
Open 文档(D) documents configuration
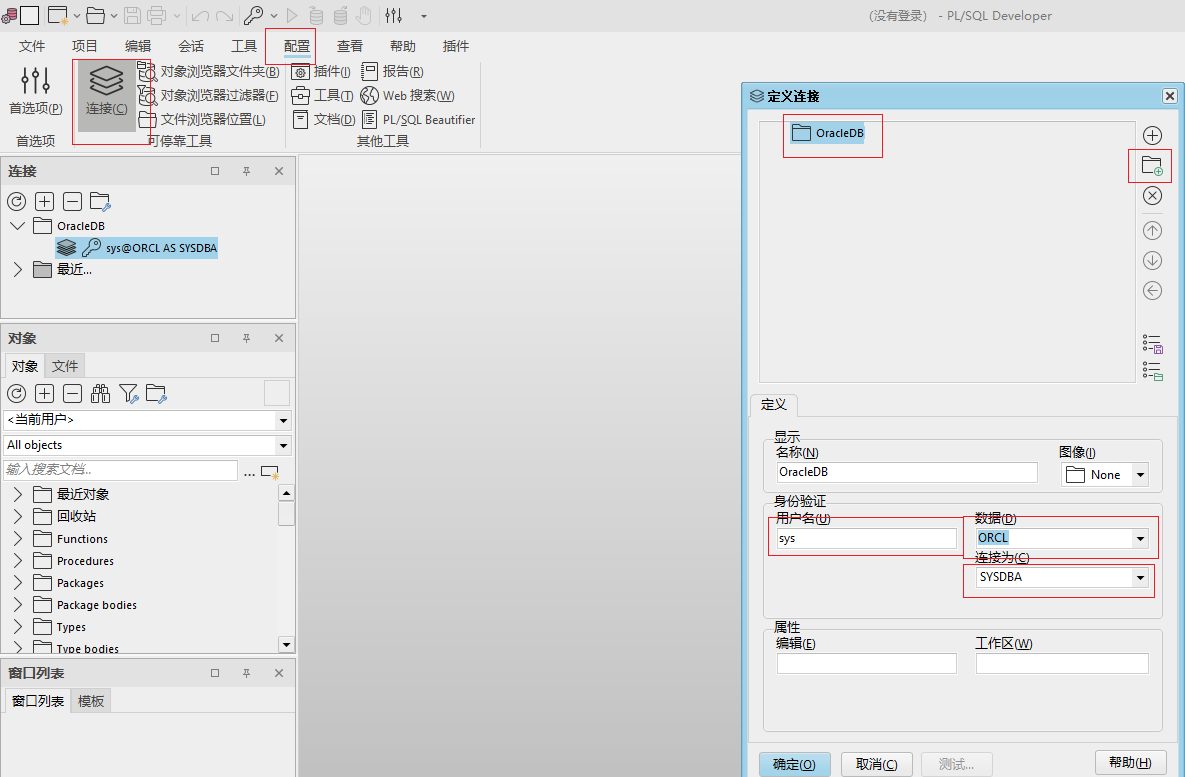click(x=323, y=119)
